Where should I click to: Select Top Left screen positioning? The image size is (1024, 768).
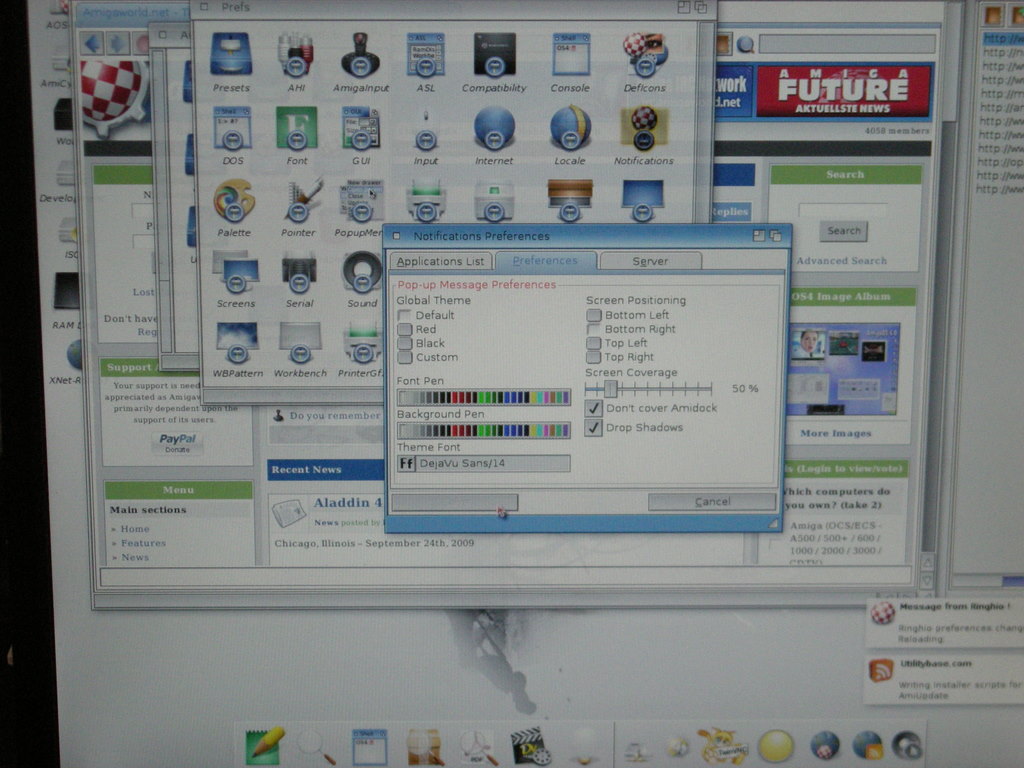click(594, 344)
